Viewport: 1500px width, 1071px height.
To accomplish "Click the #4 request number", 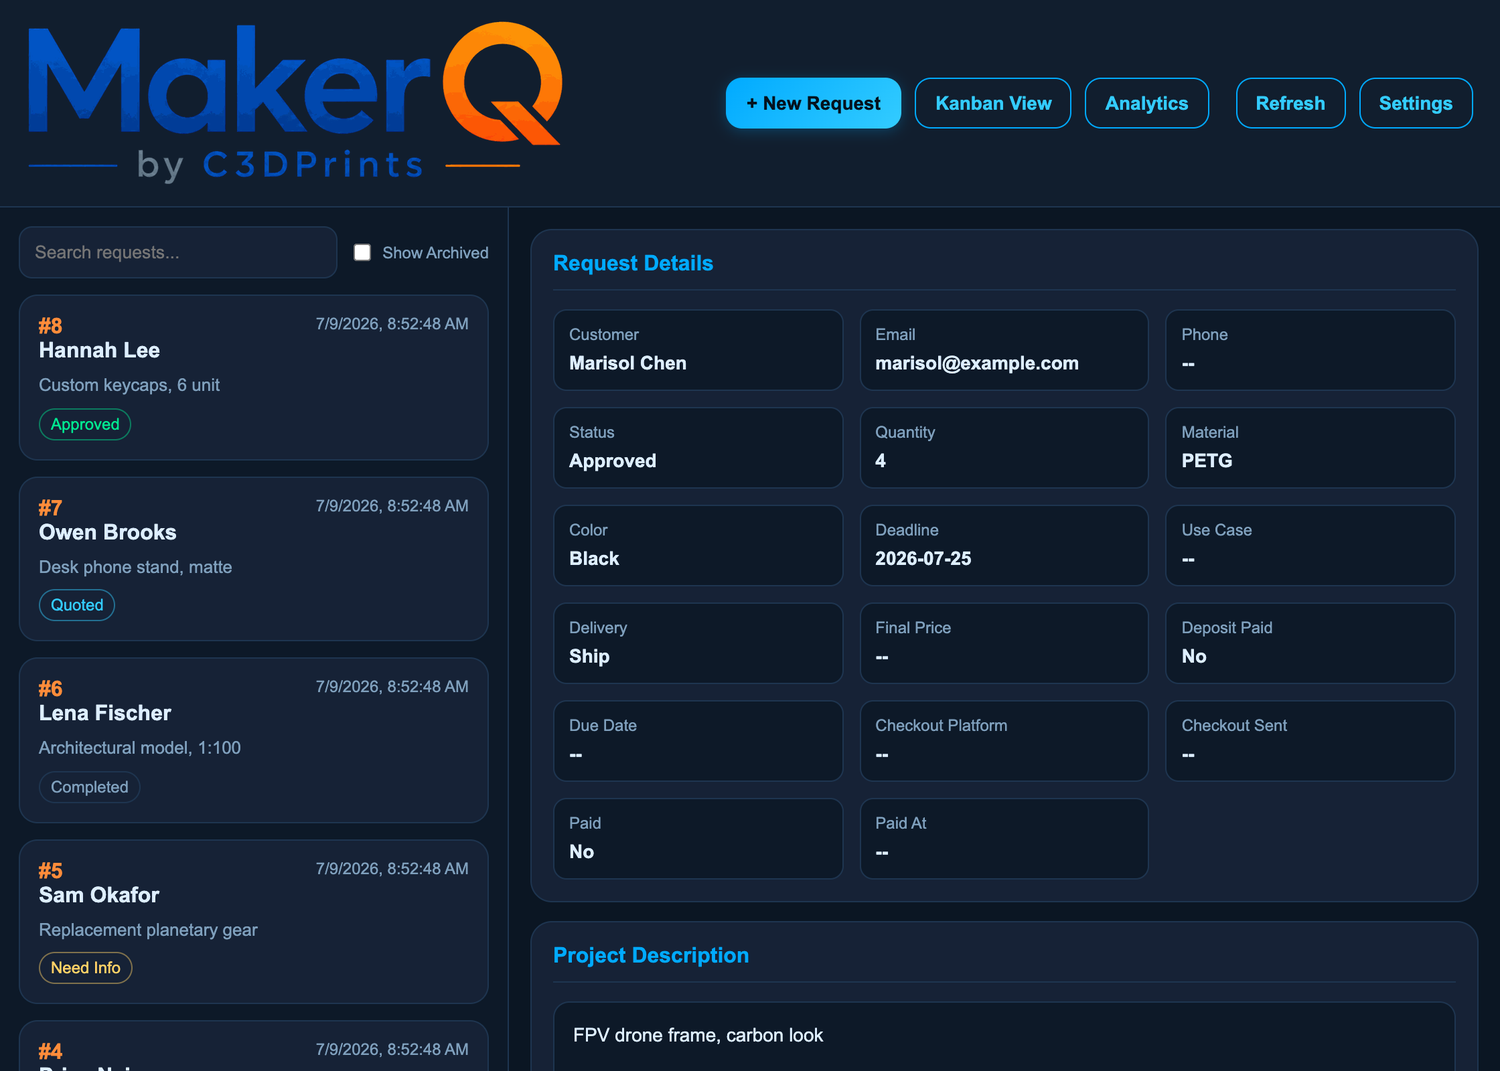I will pyautogui.click(x=50, y=1051).
